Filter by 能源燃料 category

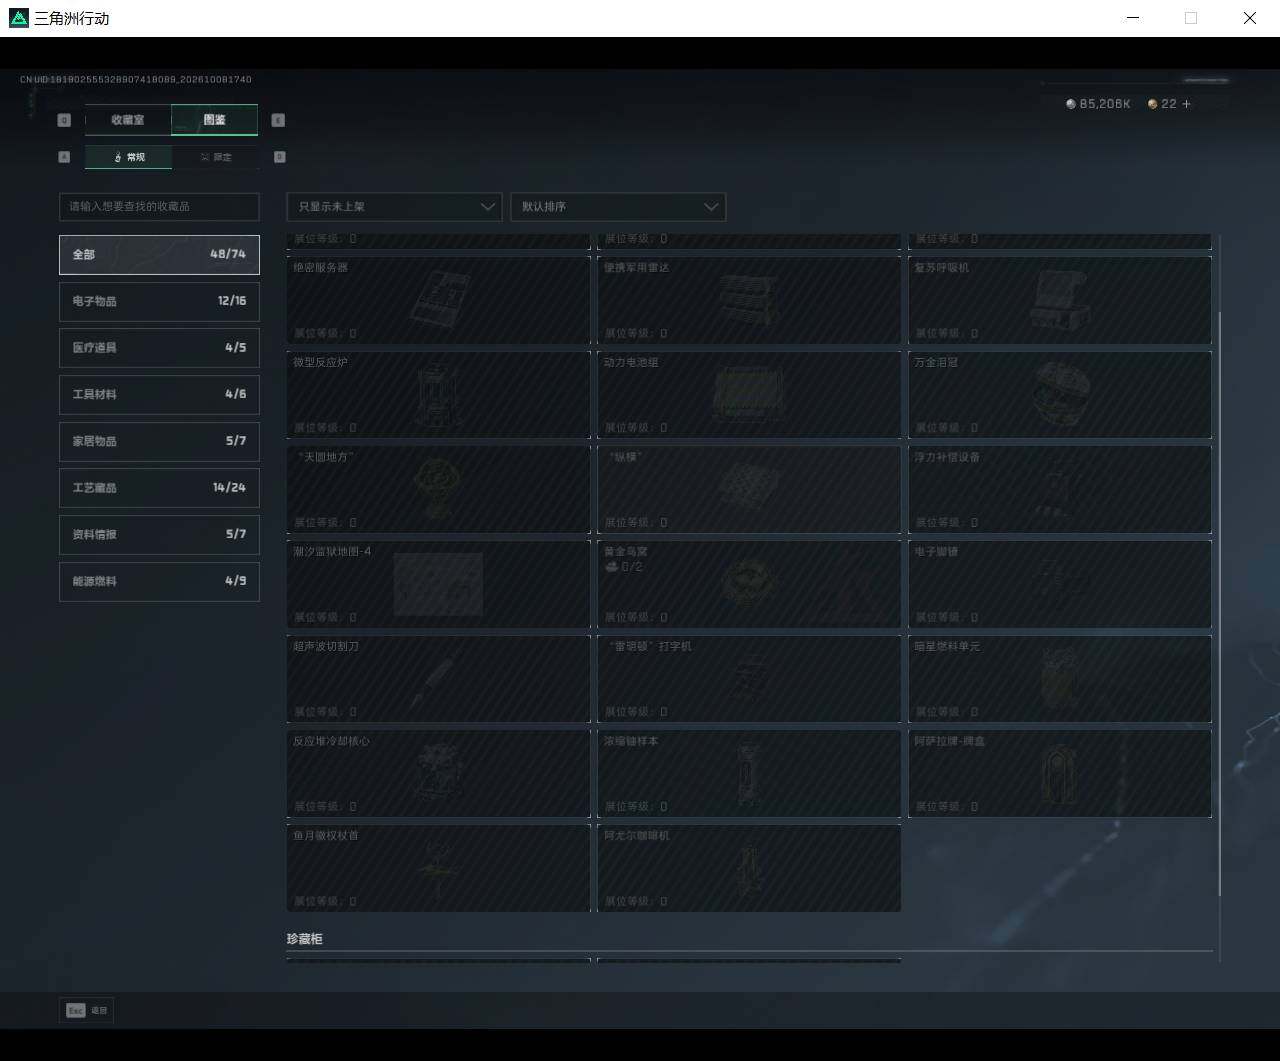tap(159, 581)
